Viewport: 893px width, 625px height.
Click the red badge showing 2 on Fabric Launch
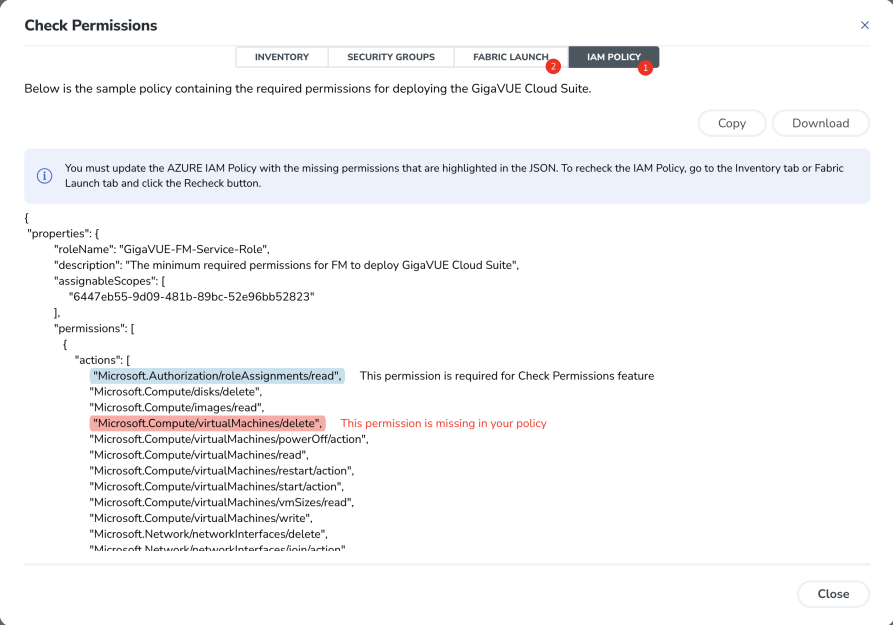point(552,68)
